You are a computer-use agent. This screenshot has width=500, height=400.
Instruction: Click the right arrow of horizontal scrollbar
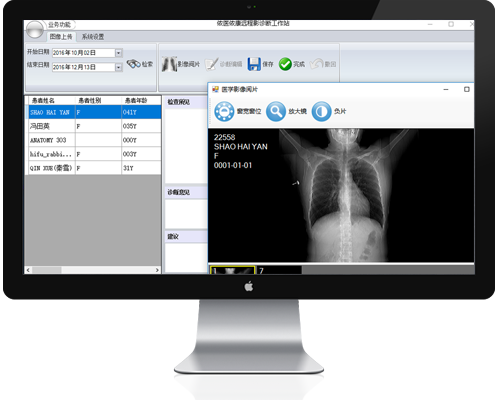pos(157,270)
